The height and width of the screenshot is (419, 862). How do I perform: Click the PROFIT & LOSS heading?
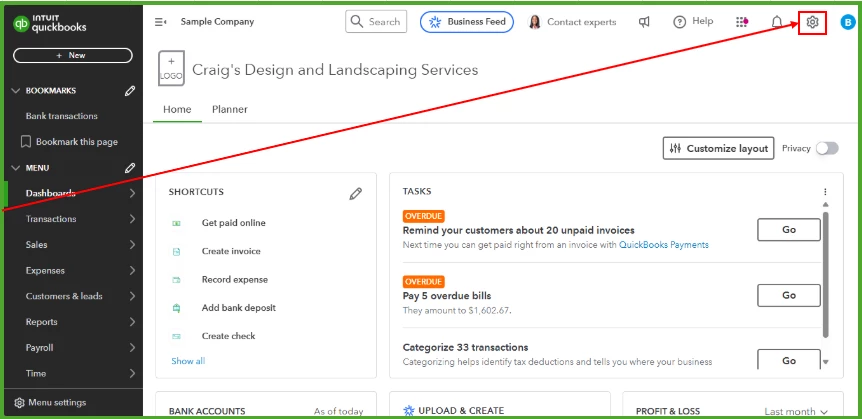click(x=668, y=411)
